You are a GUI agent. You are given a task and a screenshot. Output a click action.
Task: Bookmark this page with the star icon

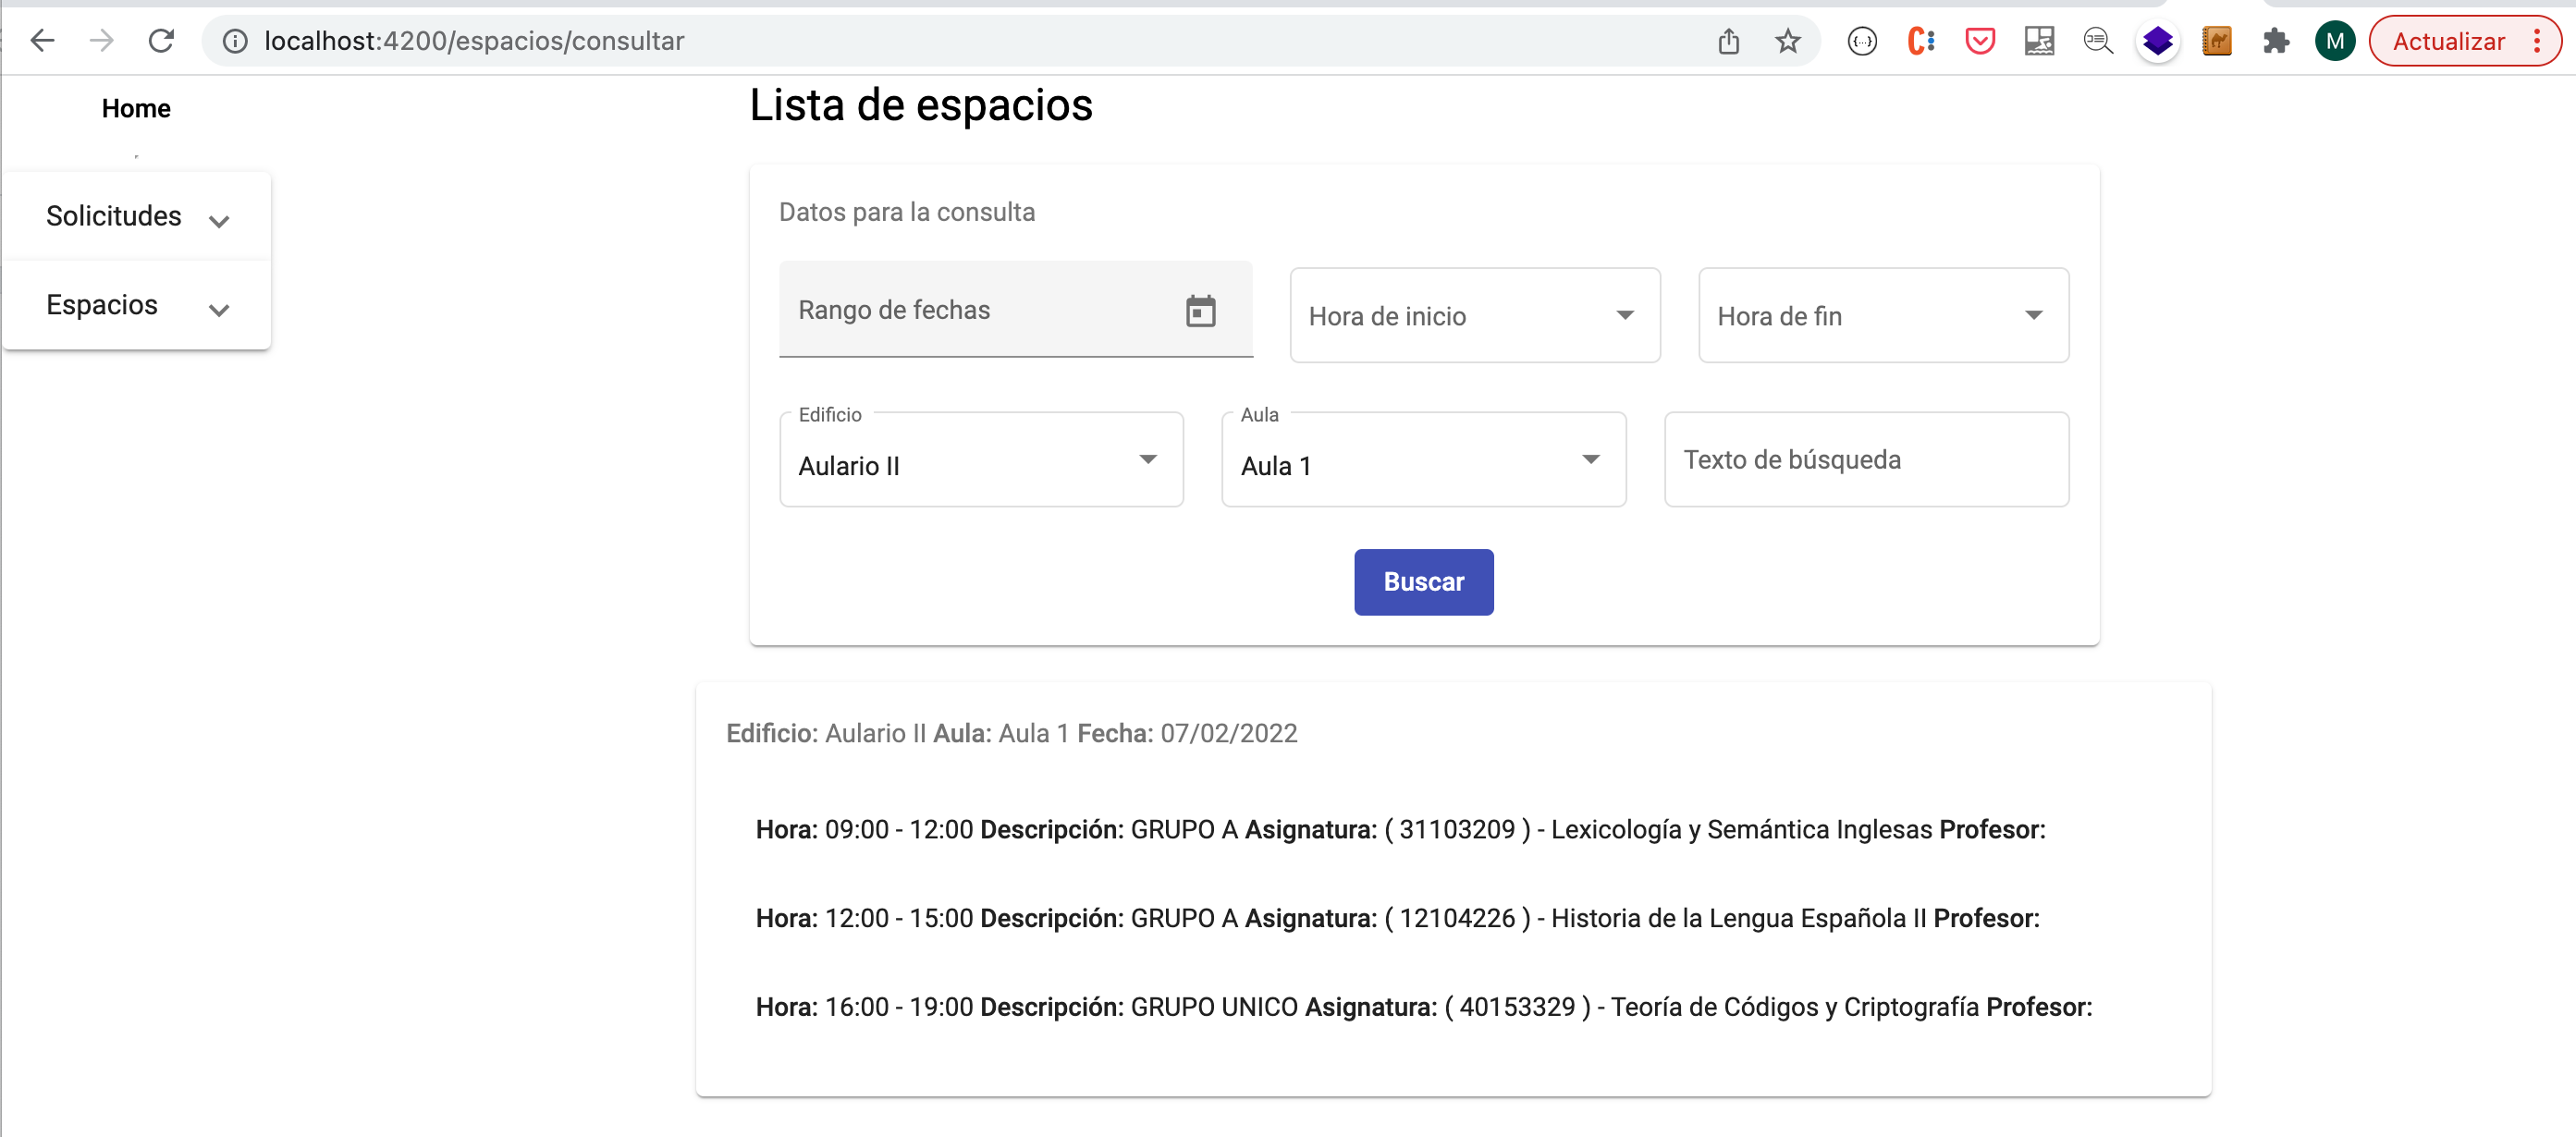pos(1787,41)
